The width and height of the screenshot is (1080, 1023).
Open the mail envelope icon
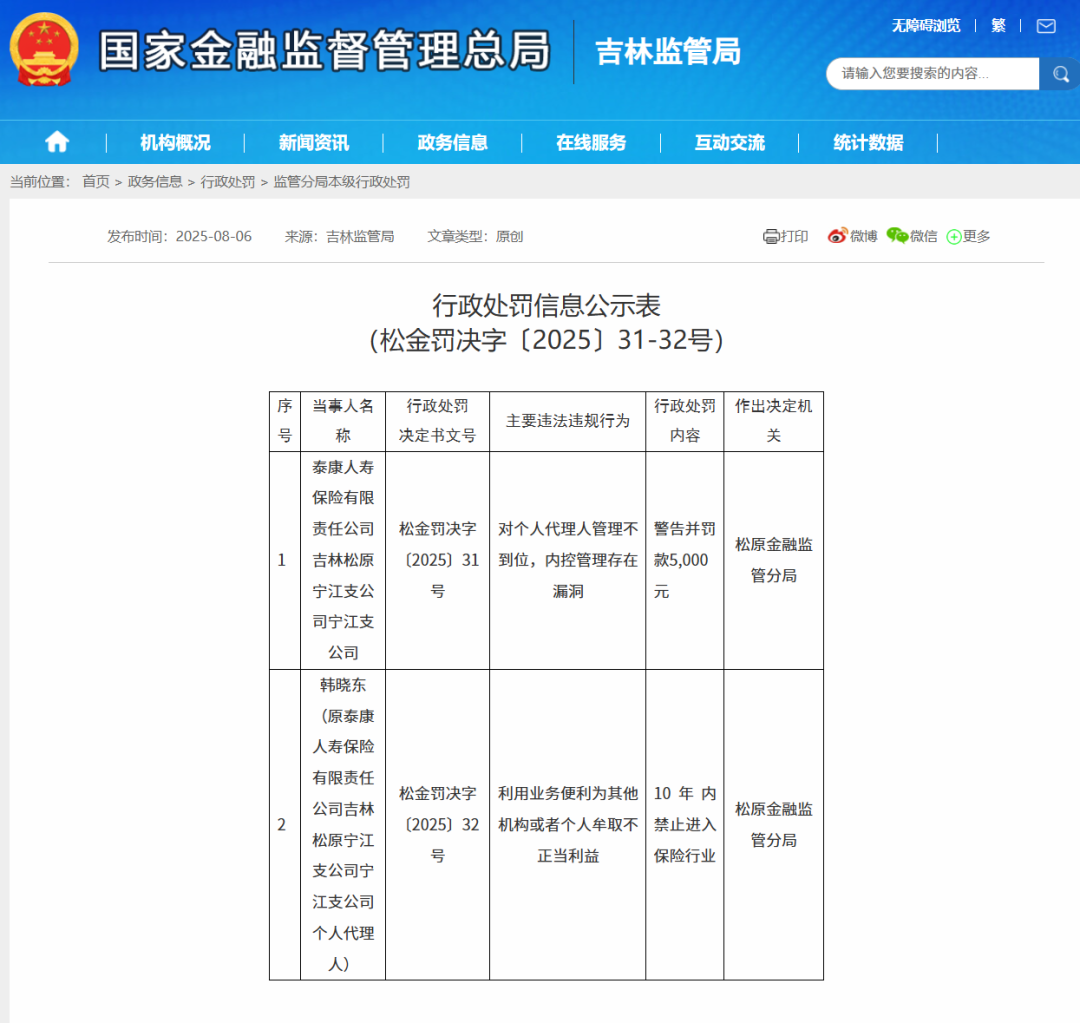(1046, 26)
